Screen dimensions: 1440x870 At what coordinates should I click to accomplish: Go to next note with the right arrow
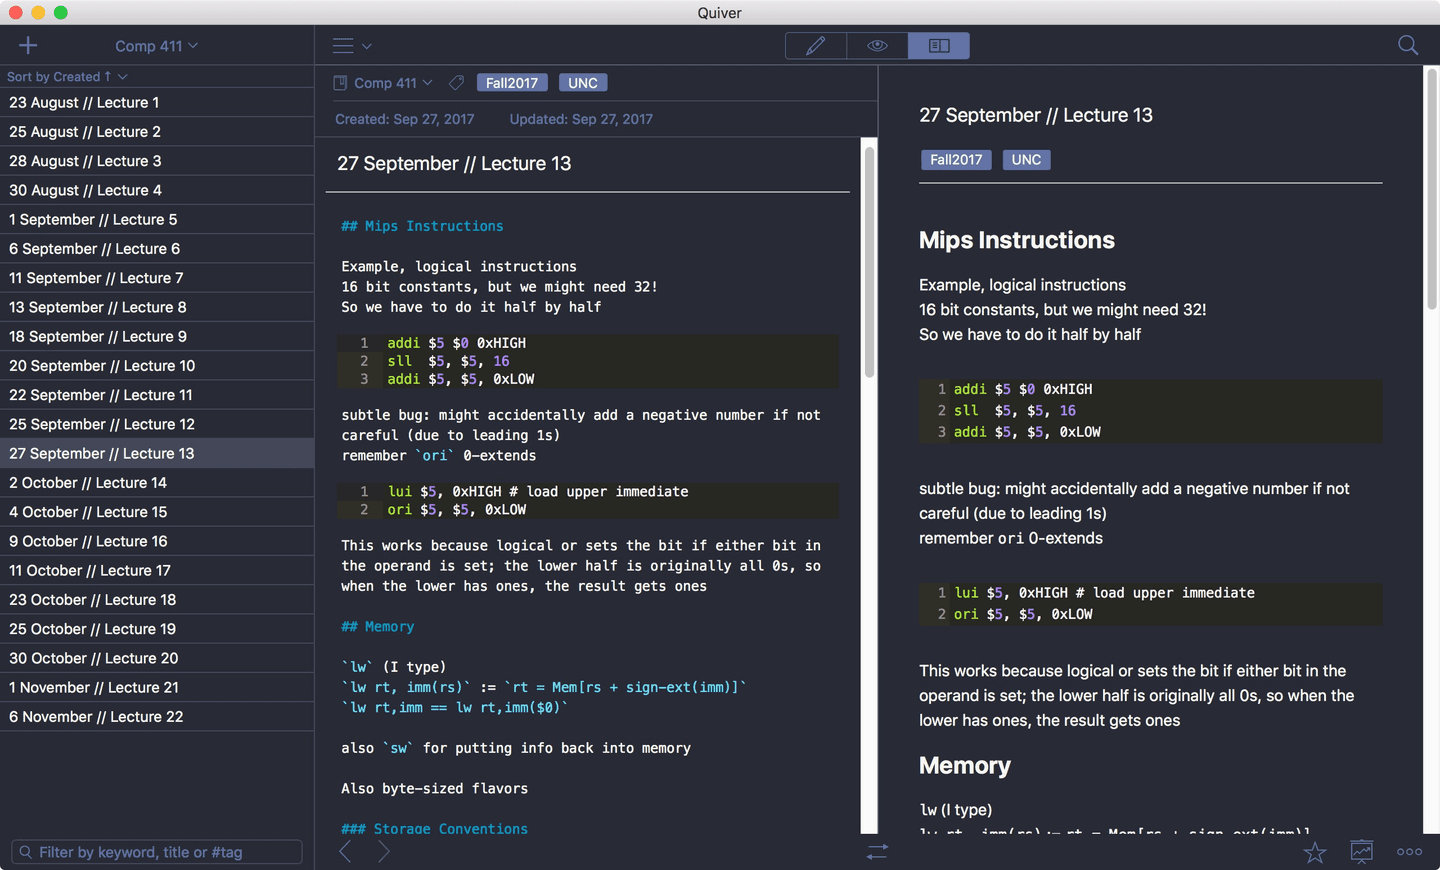tap(383, 851)
